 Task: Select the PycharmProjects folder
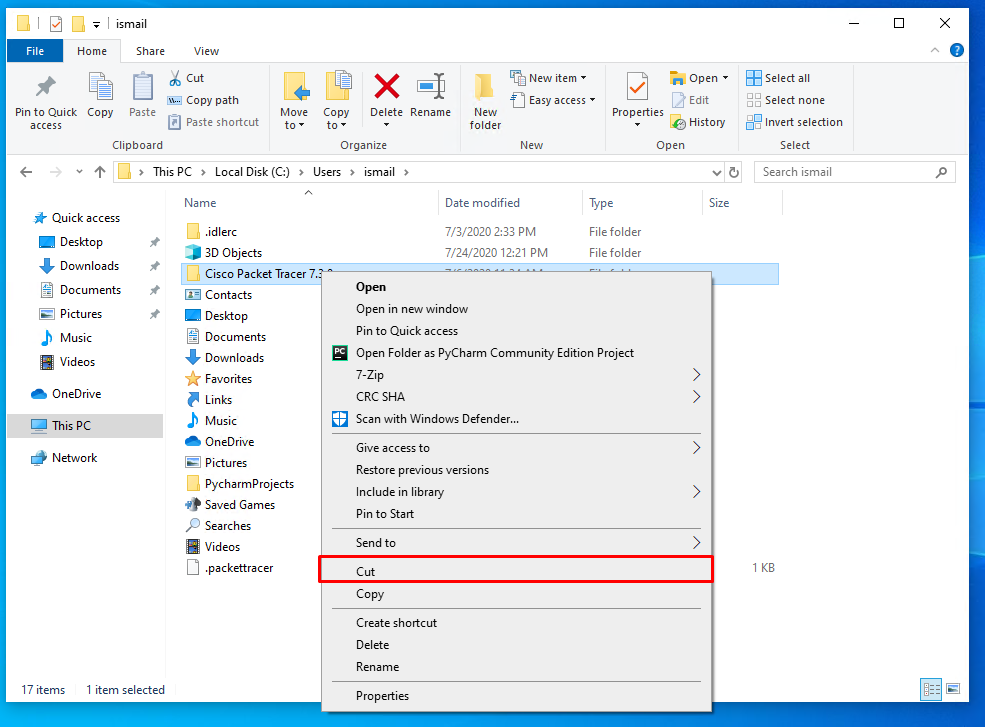(241, 484)
